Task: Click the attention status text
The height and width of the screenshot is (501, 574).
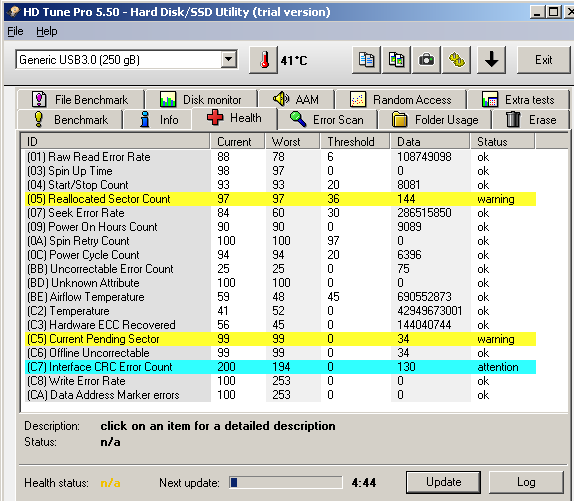Action: pos(497,367)
